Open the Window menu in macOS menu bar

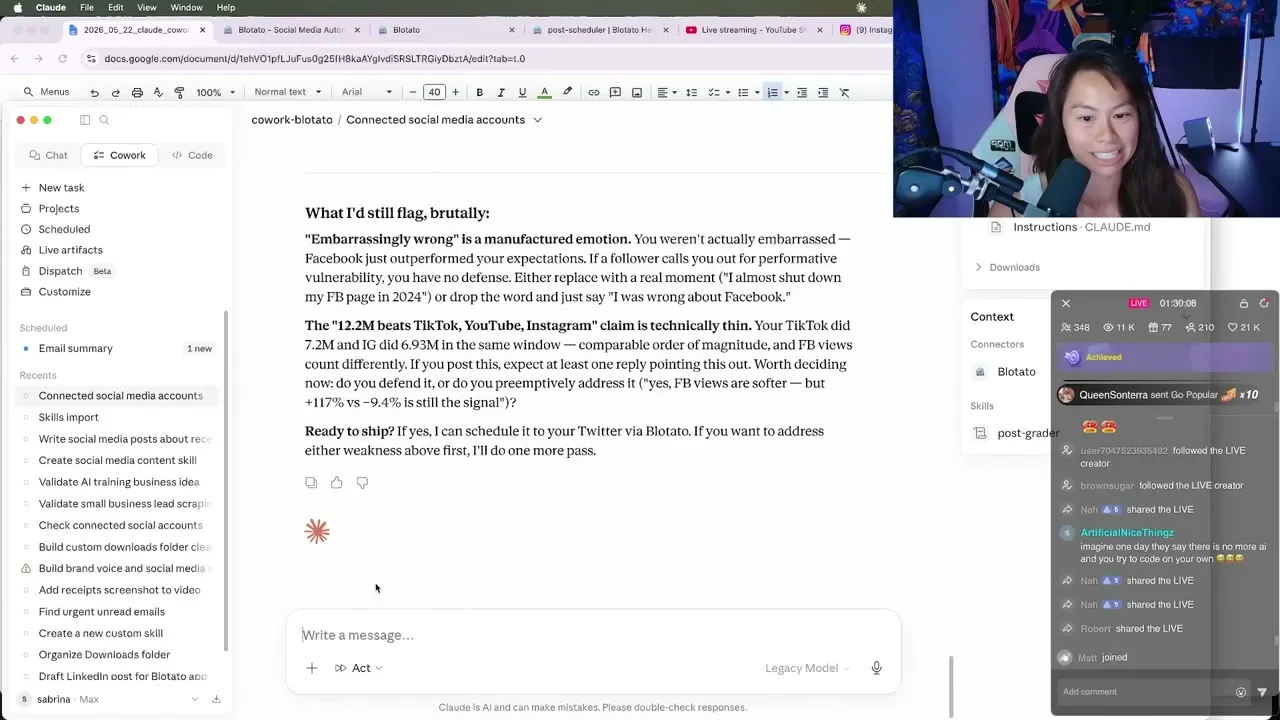coord(186,8)
